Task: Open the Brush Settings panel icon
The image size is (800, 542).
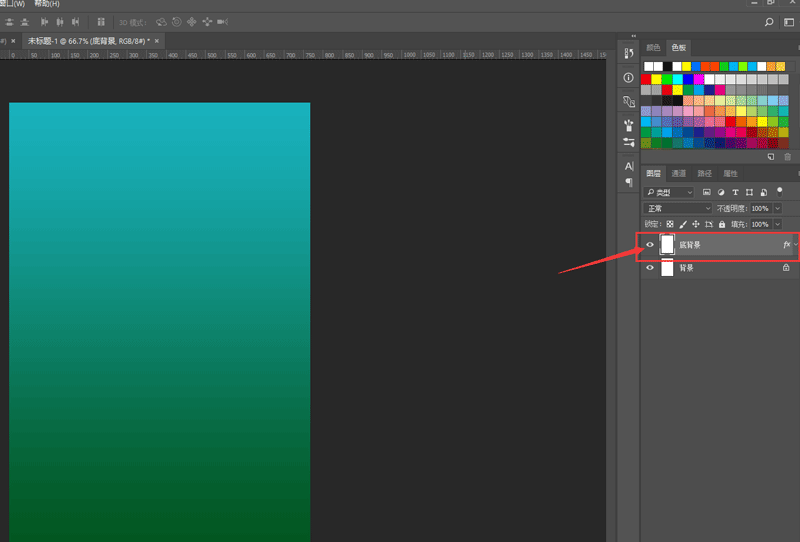Action: tap(629, 142)
